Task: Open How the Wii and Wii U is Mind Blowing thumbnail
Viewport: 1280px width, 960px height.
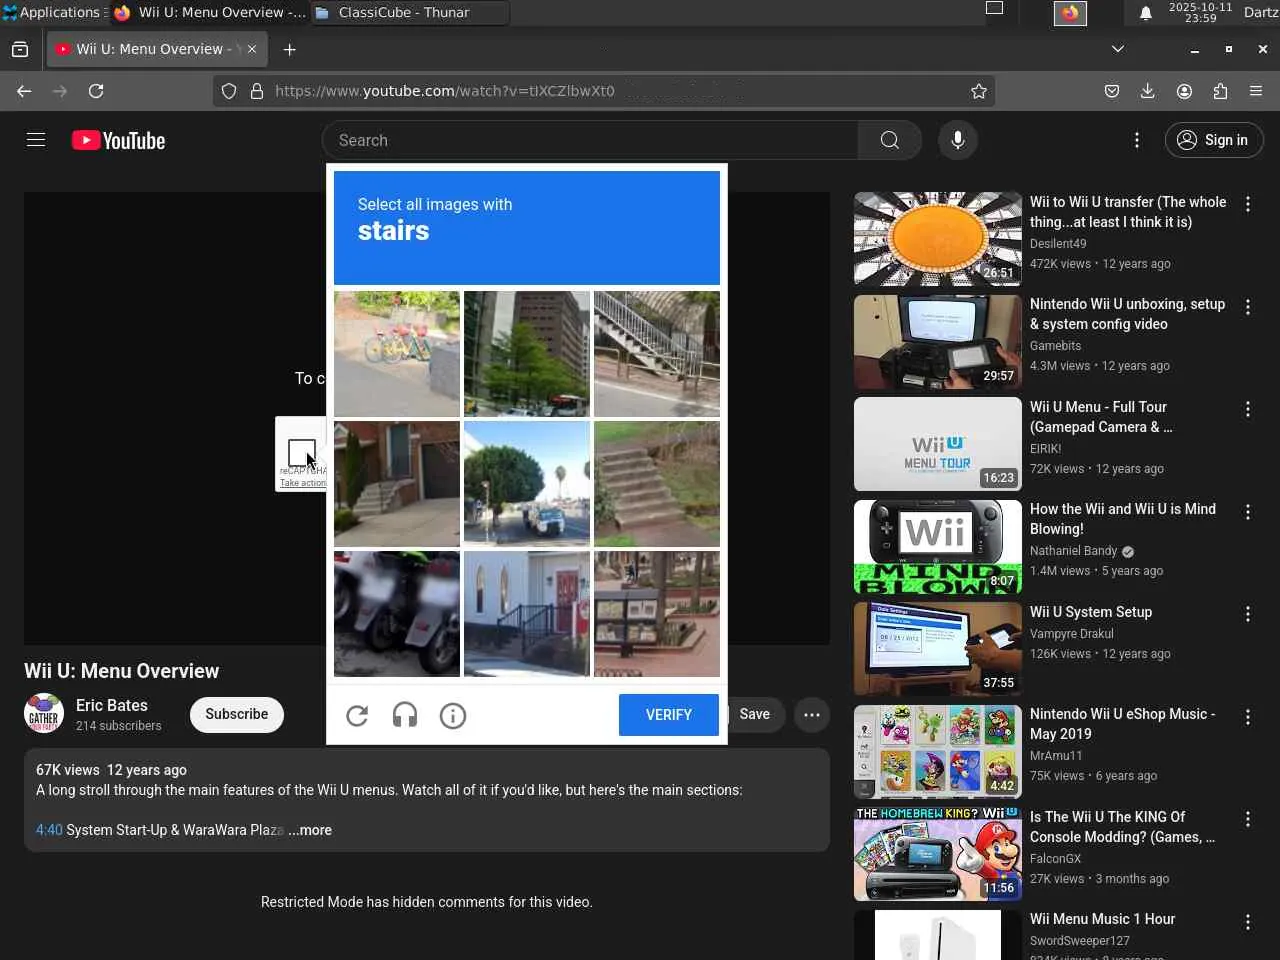Action: click(938, 547)
